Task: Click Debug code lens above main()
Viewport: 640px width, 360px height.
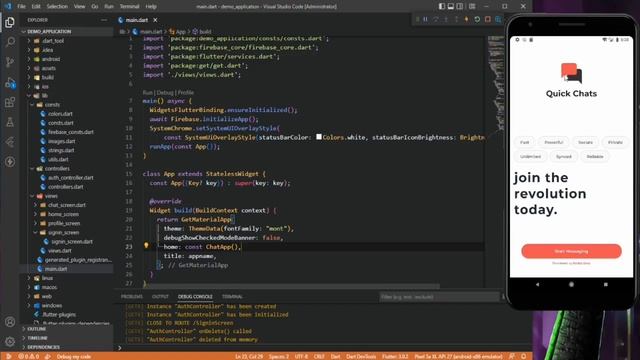Action: pos(165,93)
